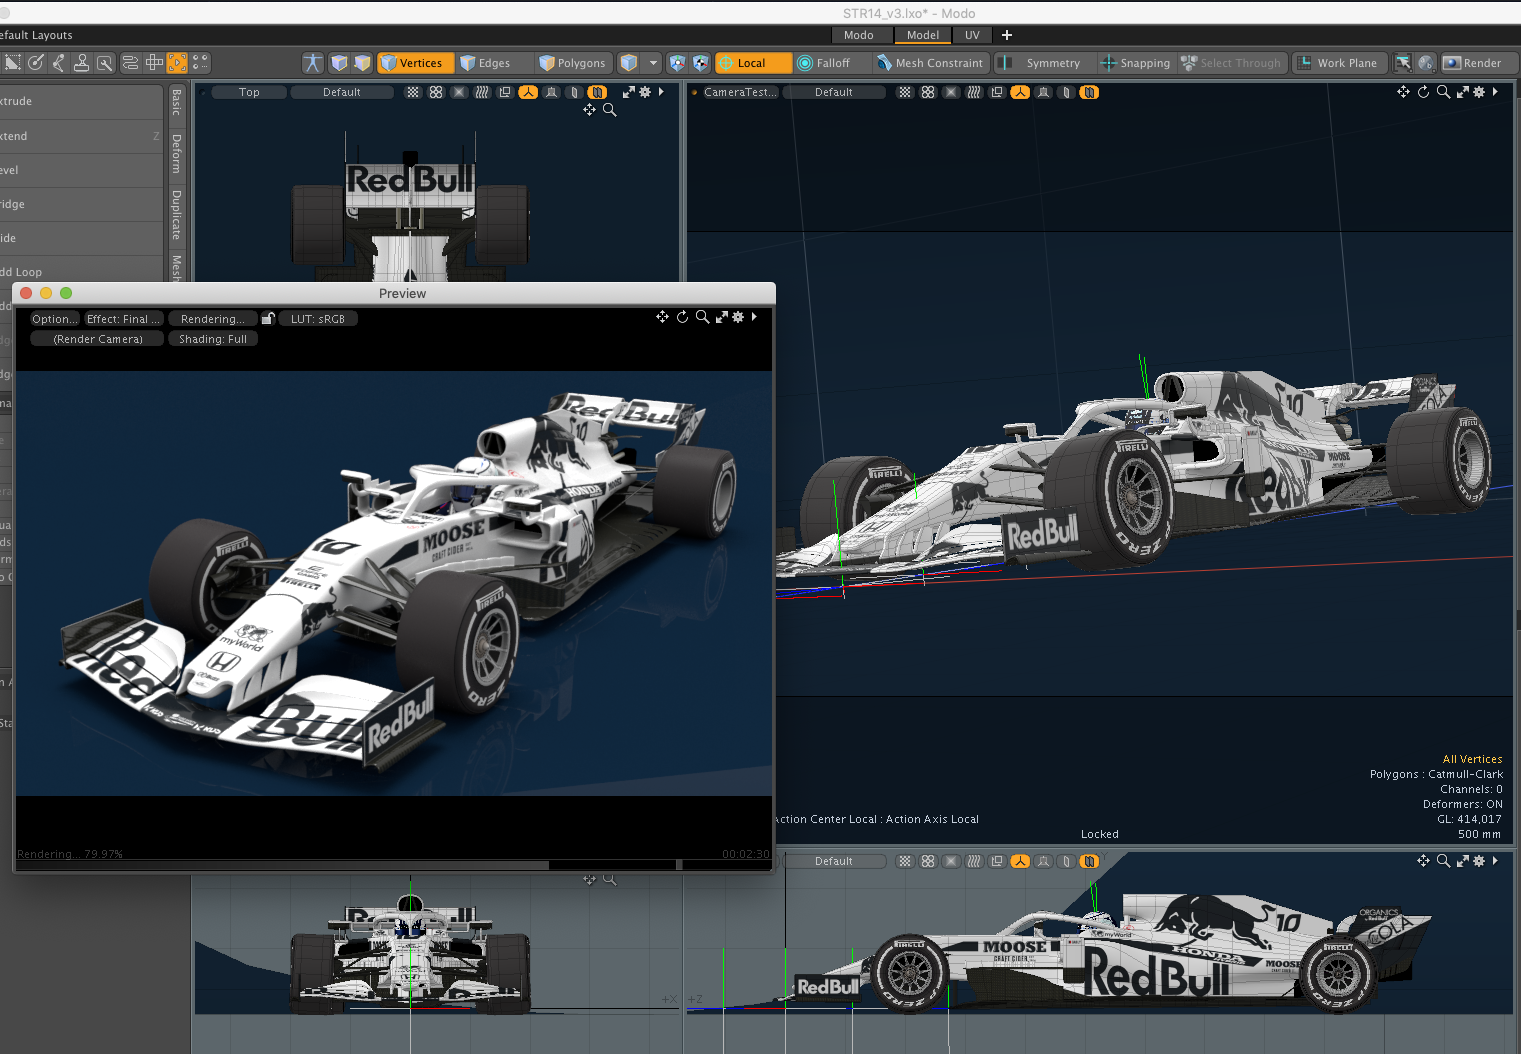Image resolution: width=1521 pixels, height=1054 pixels.
Task: Click the Render button in toolbar
Action: [1479, 63]
